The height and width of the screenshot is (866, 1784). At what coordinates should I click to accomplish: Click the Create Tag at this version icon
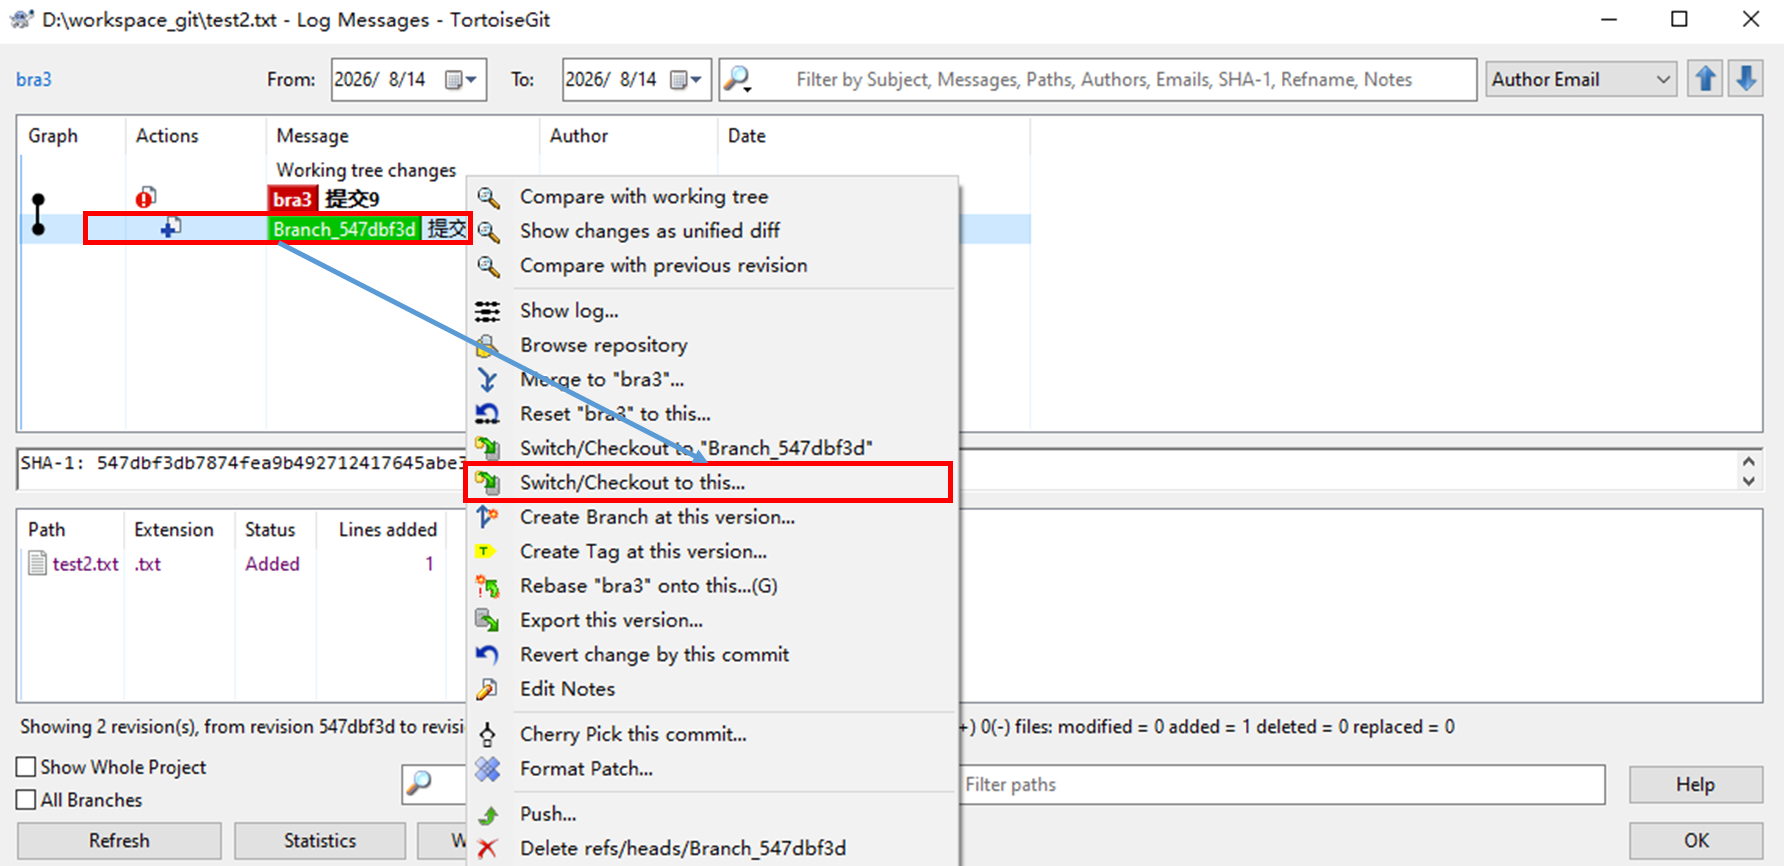tap(485, 551)
